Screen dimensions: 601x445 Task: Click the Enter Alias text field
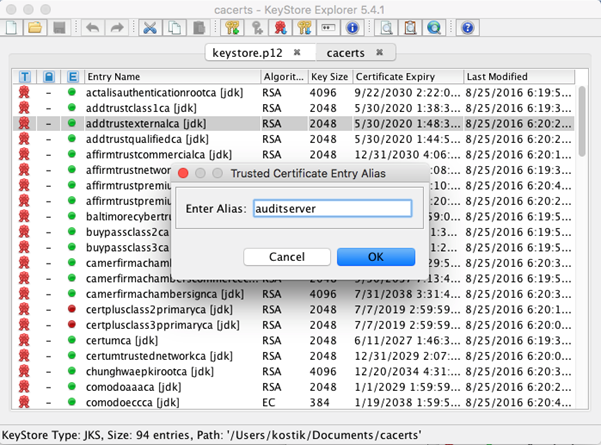332,209
